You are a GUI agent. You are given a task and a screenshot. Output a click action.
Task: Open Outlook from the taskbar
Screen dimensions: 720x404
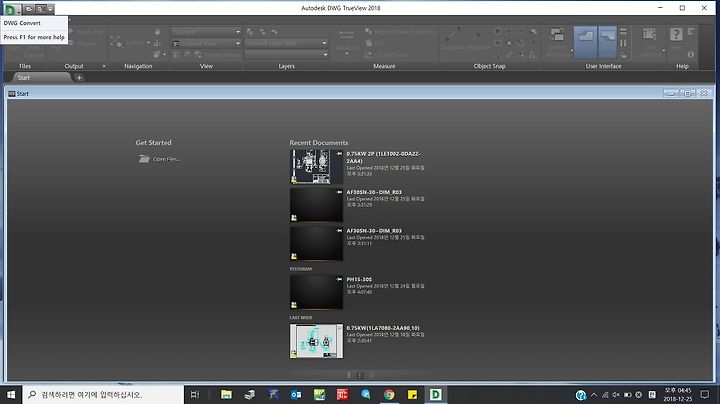(296, 394)
